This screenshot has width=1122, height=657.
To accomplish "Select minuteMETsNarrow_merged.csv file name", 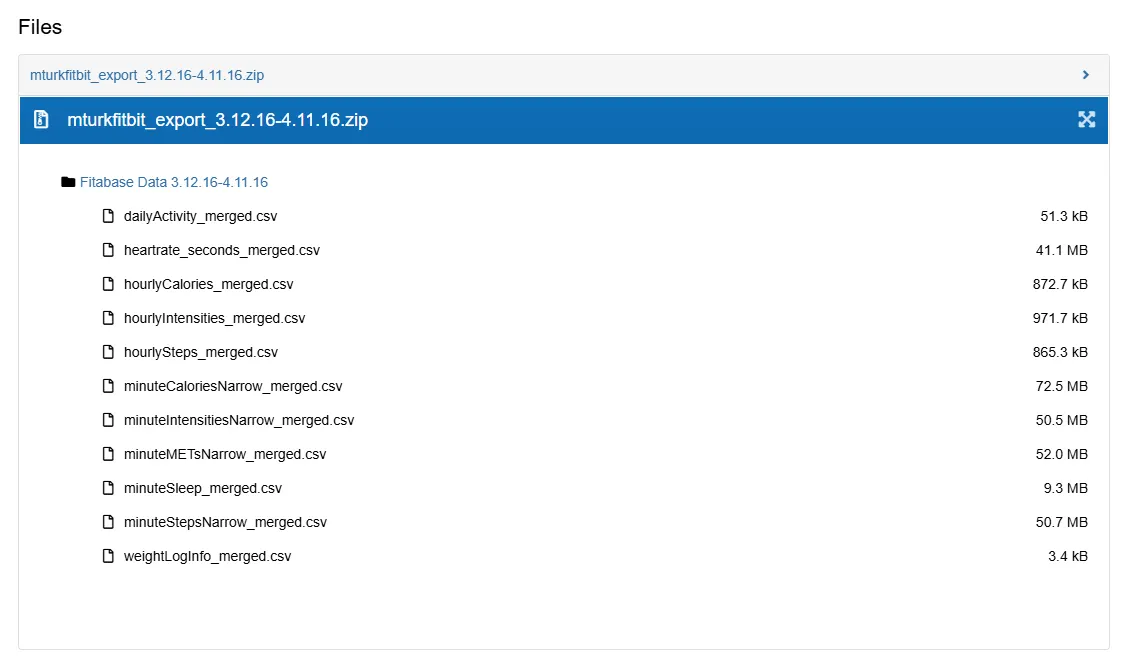I will point(225,454).
